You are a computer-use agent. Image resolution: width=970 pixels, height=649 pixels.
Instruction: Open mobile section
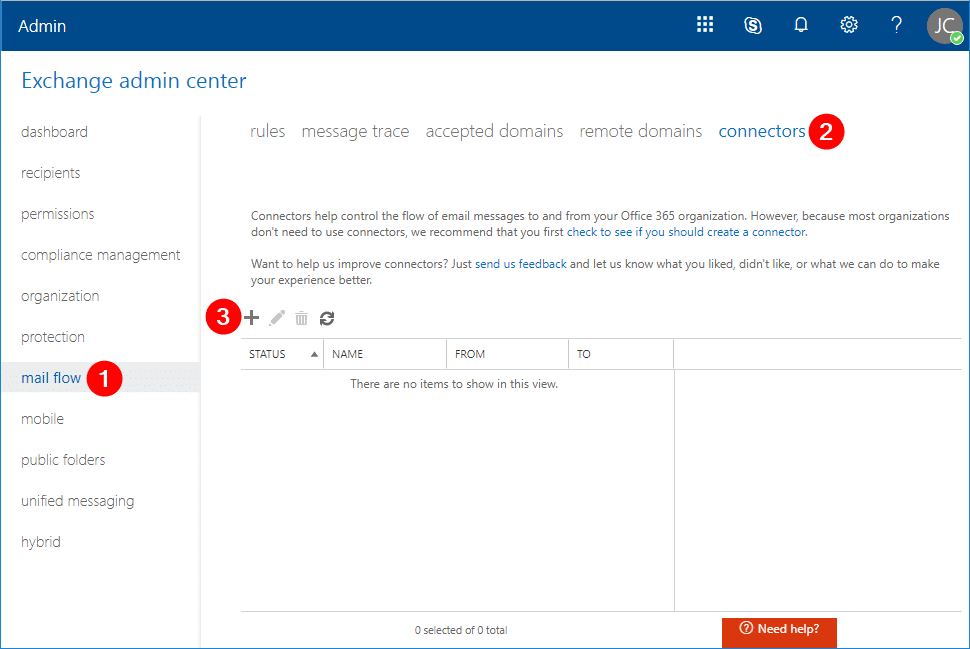[x=42, y=419]
